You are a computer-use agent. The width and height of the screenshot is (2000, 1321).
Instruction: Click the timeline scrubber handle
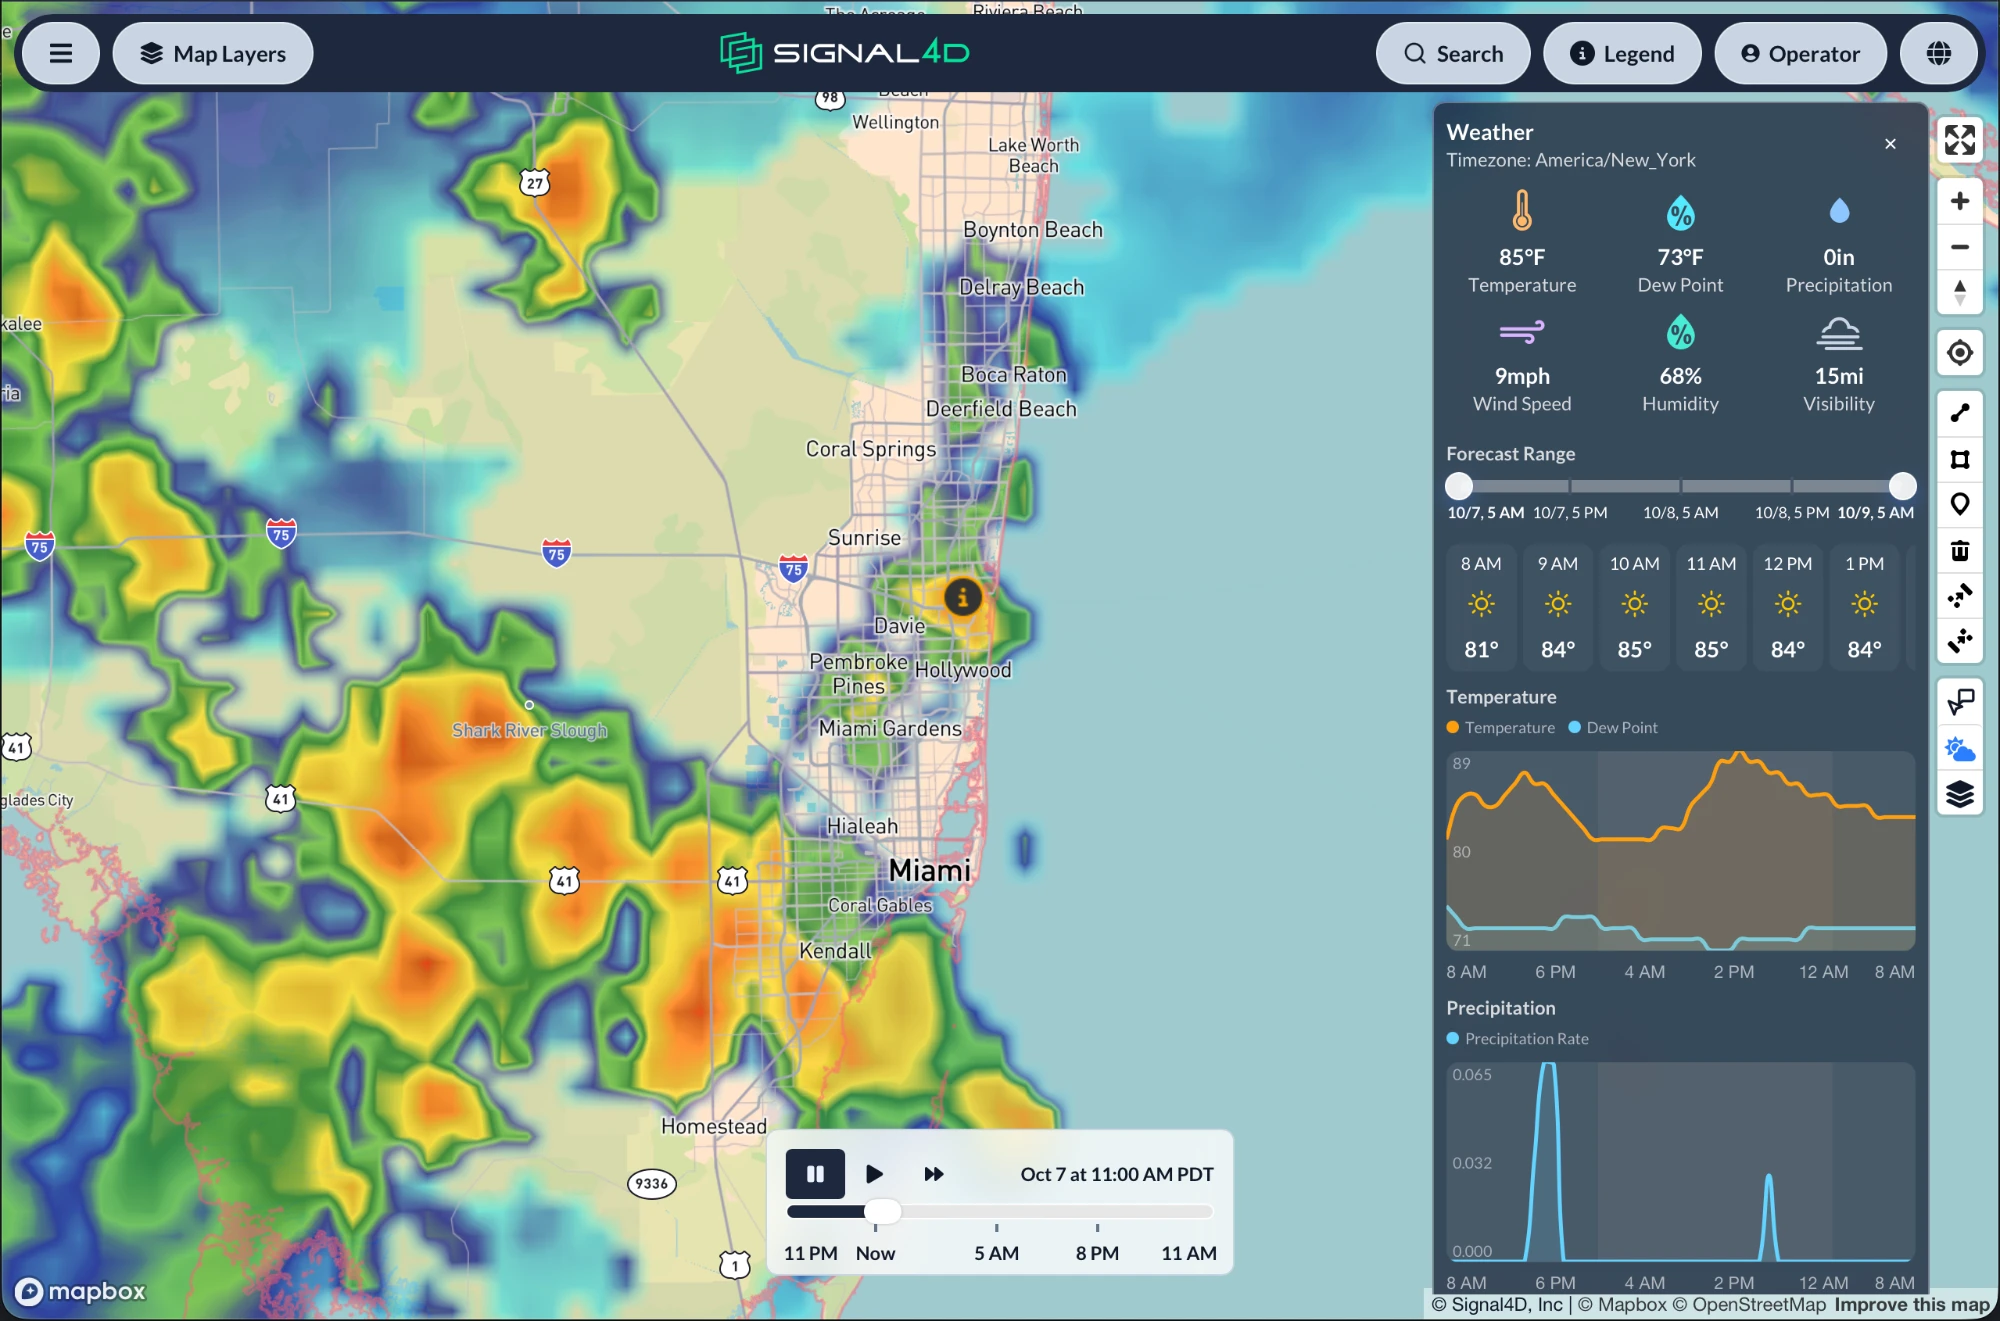pos(882,1212)
